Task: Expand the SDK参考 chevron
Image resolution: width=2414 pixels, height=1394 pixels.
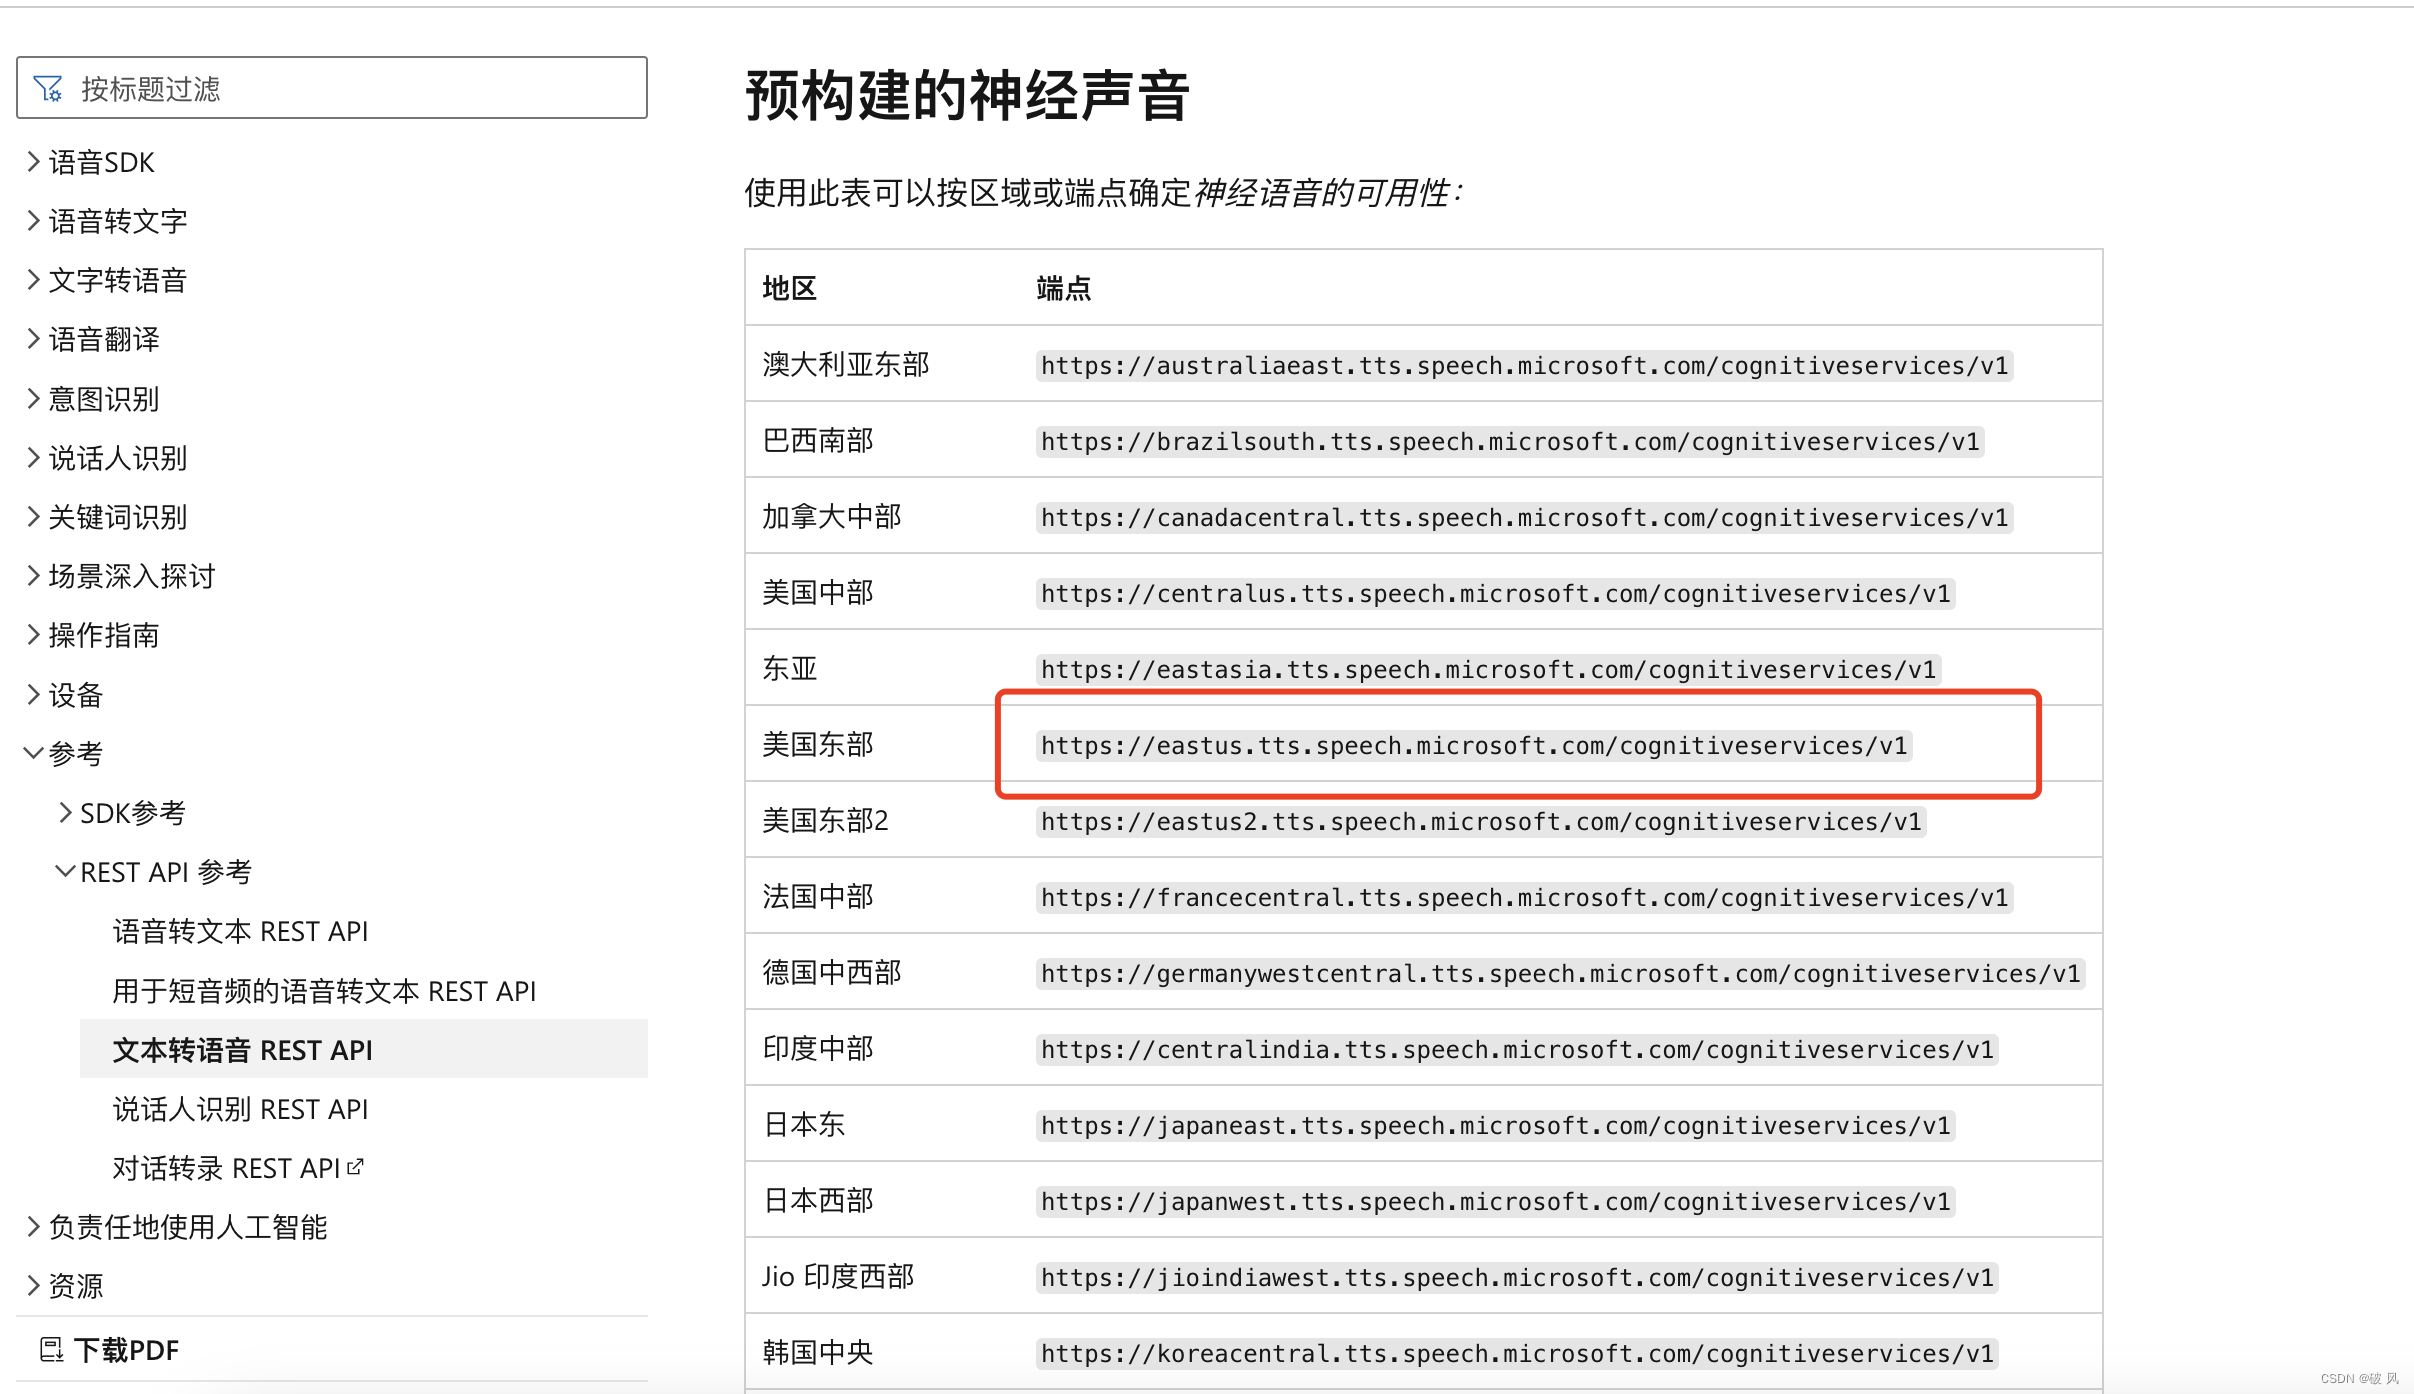Action: [x=65, y=813]
